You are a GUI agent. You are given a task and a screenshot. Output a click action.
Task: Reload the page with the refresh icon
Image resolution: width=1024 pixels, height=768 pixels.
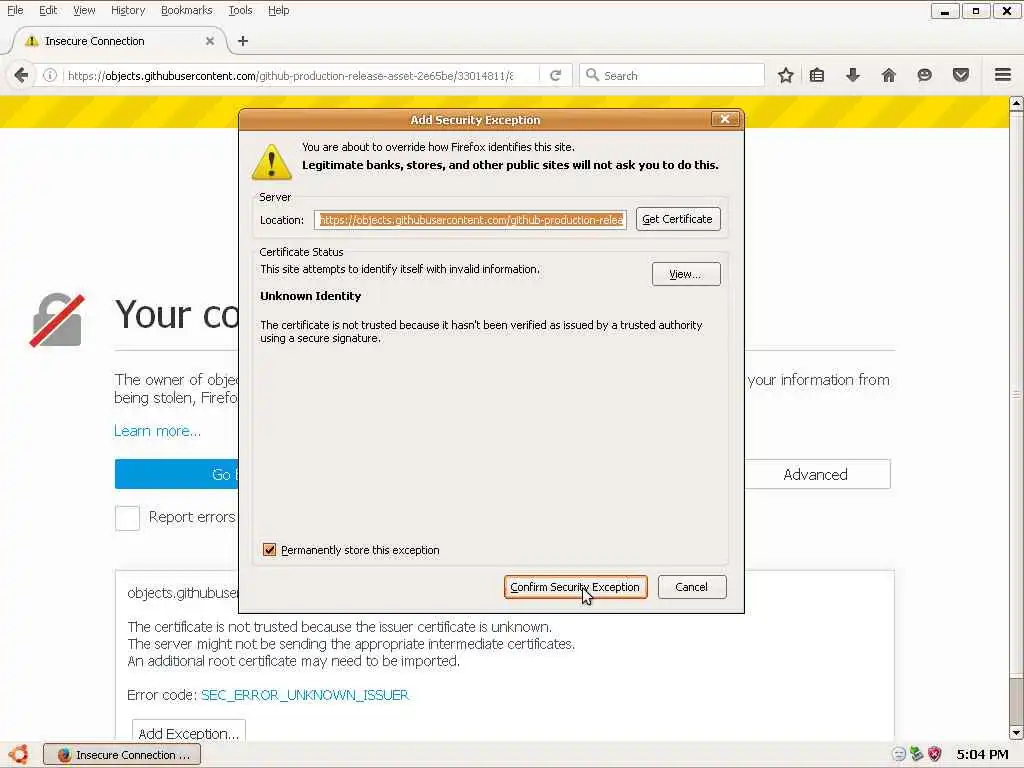click(555, 75)
